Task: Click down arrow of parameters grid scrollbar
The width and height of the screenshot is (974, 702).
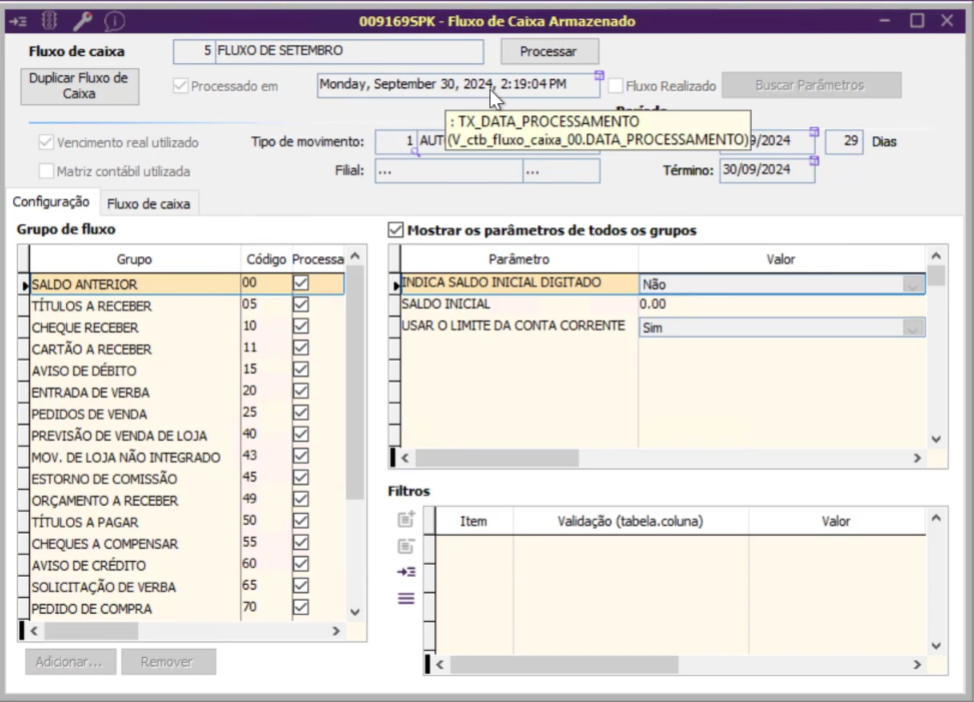Action: (x=937, y=439)
